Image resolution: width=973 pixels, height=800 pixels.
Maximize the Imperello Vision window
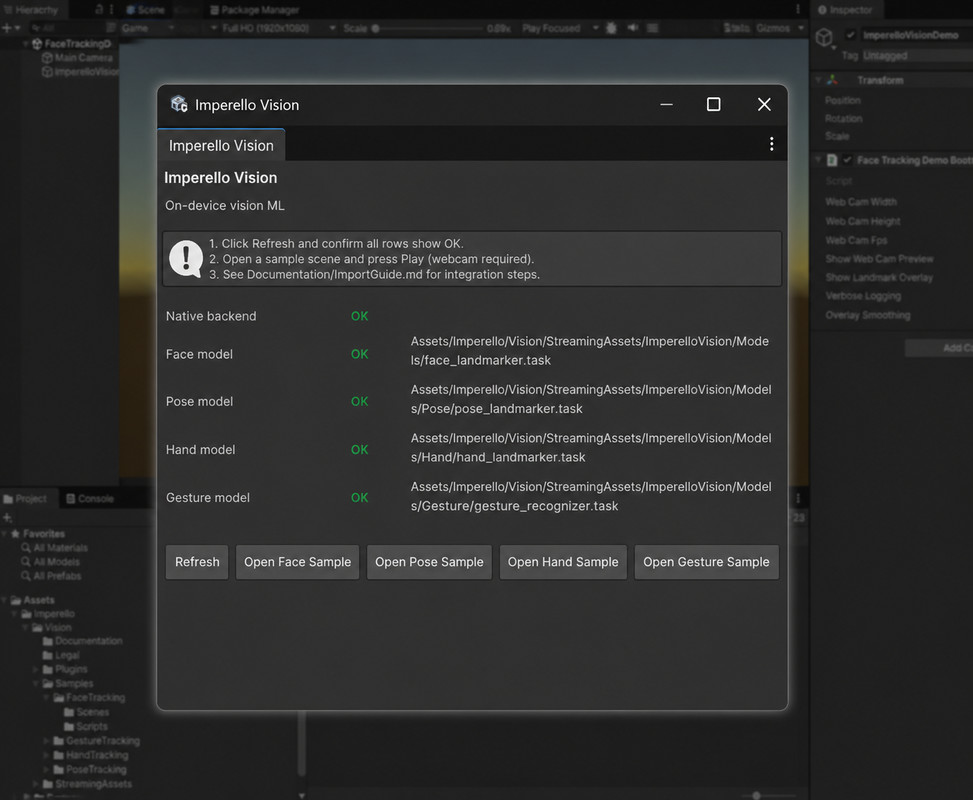(x=714, y=104)
